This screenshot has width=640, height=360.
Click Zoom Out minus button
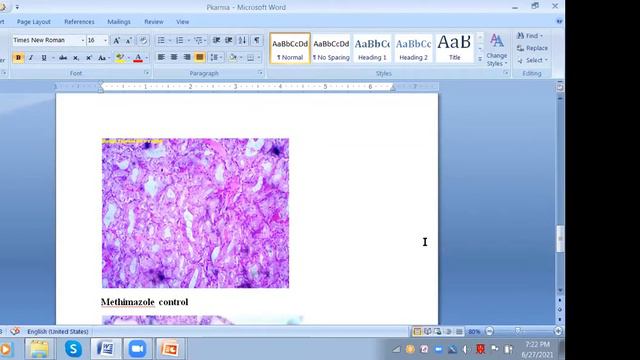(489, 331)
